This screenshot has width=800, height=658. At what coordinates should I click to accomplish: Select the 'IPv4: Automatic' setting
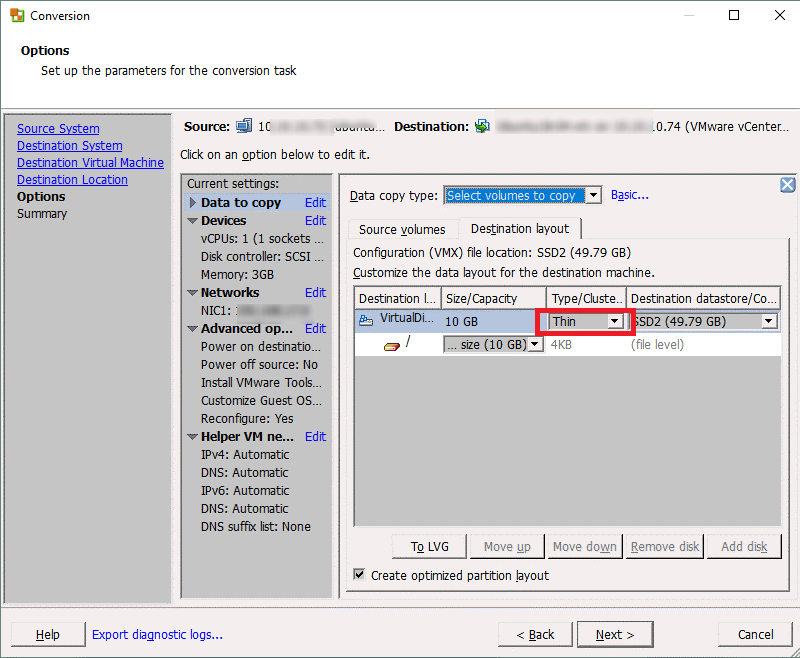pos(245,454)
